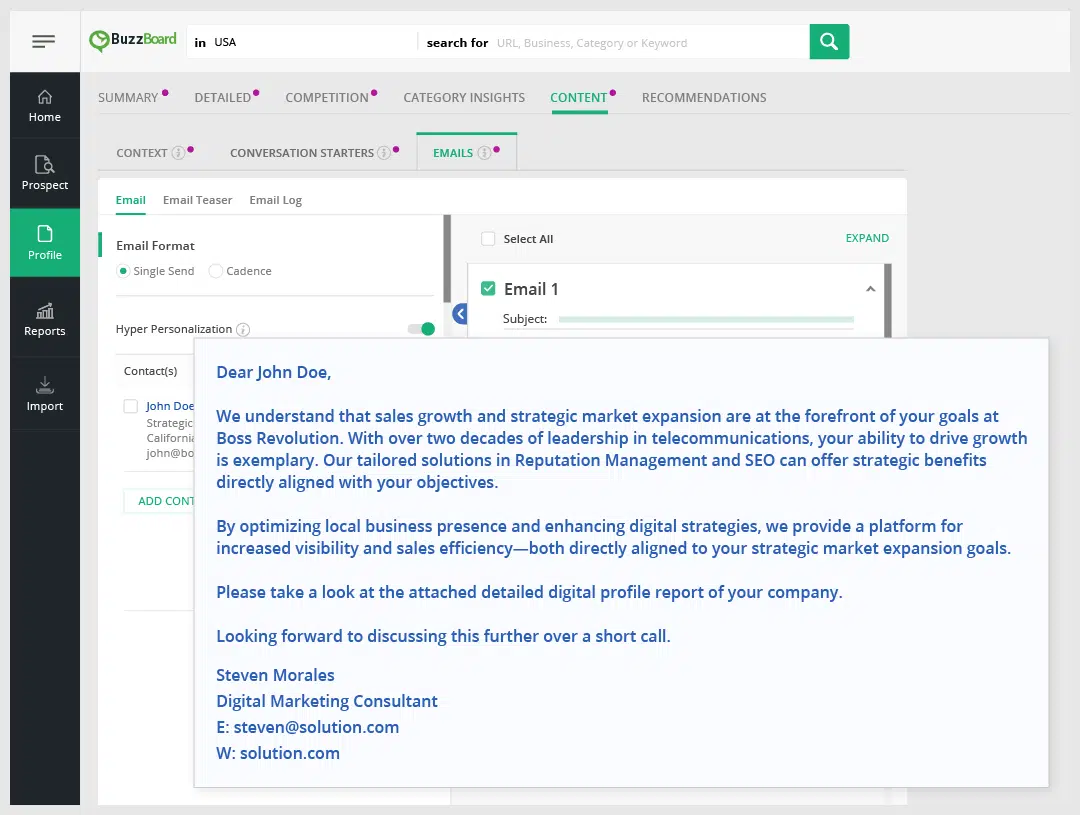Open the hamburger menu icon
Screen dimensions: 1080x815
[x=43, y=41]
